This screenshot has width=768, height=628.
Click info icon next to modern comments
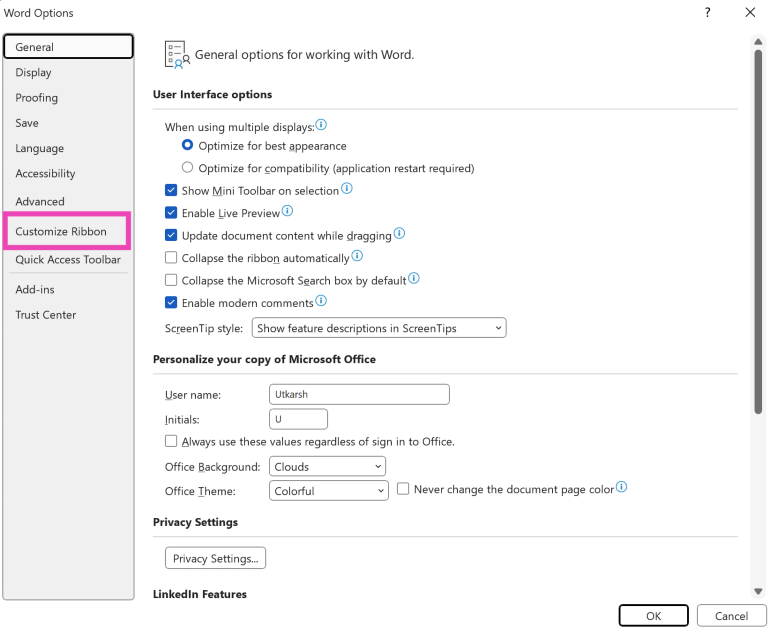pos(321,300)
